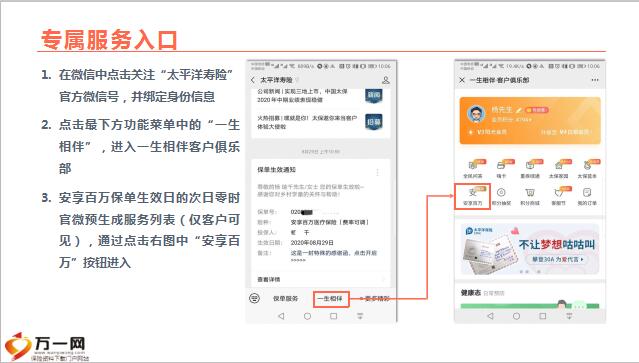Open three-dot menu in 一生相伴 page header
The width and height of the screenshot is (639, 363).
[x=595, y=80]
